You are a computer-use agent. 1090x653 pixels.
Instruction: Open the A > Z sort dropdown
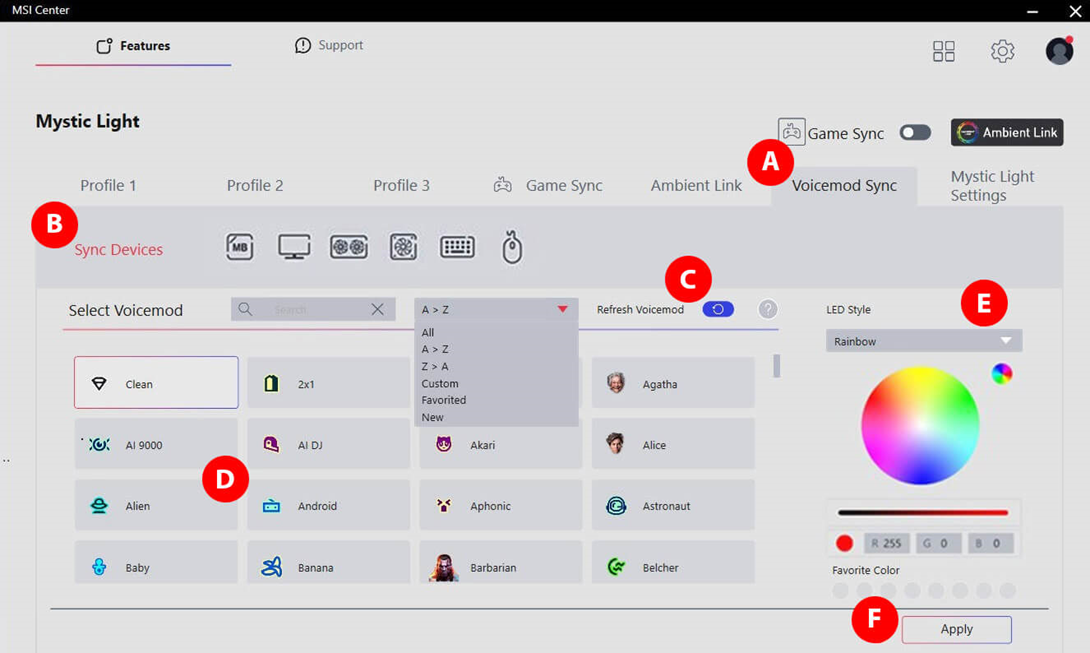(496, 309)
